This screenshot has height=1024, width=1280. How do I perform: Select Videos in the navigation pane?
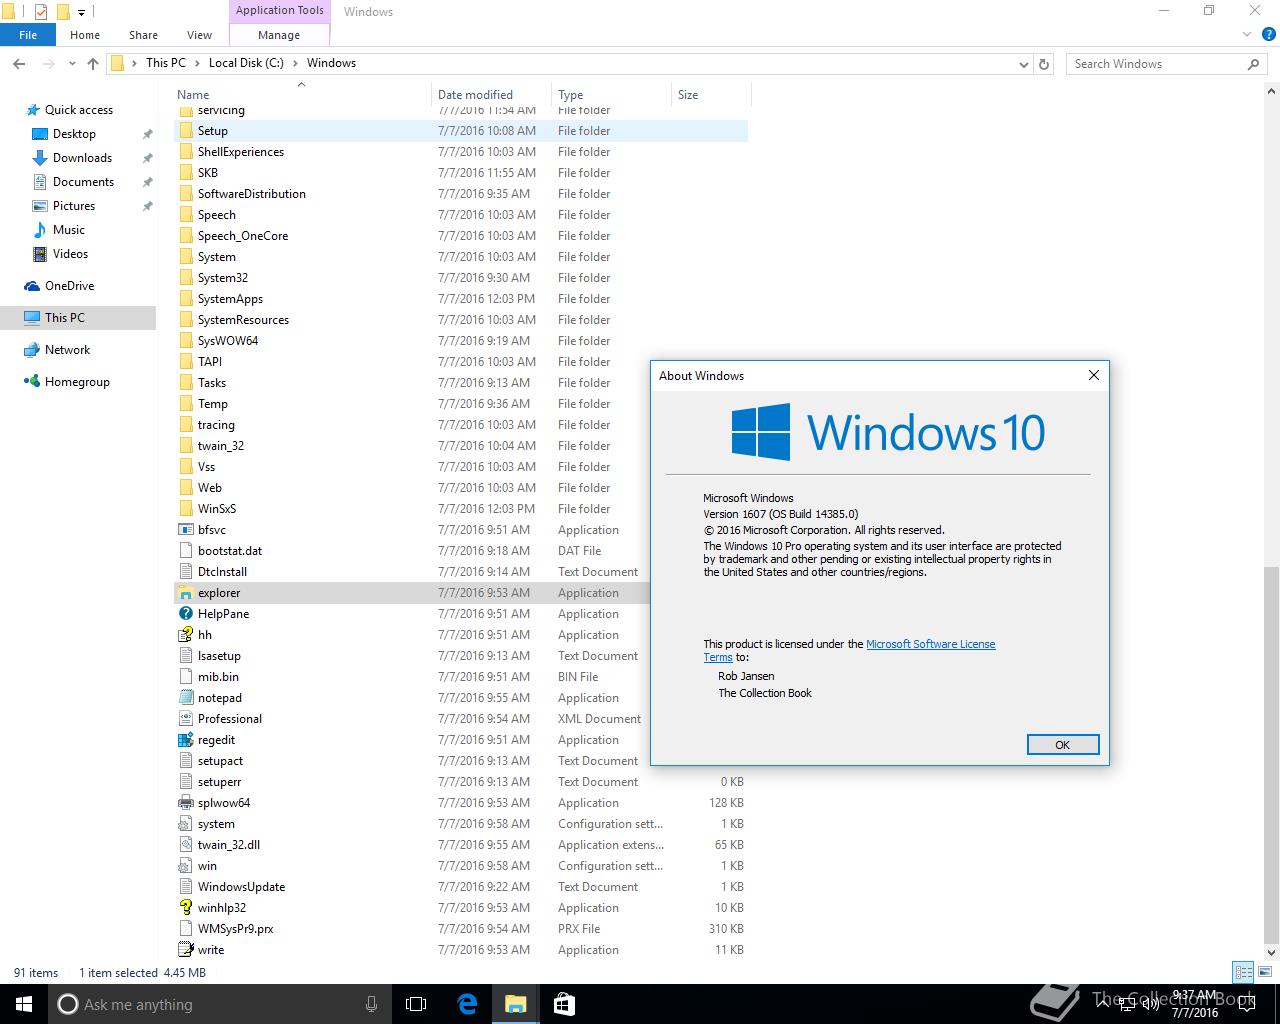tap(70, 254)
